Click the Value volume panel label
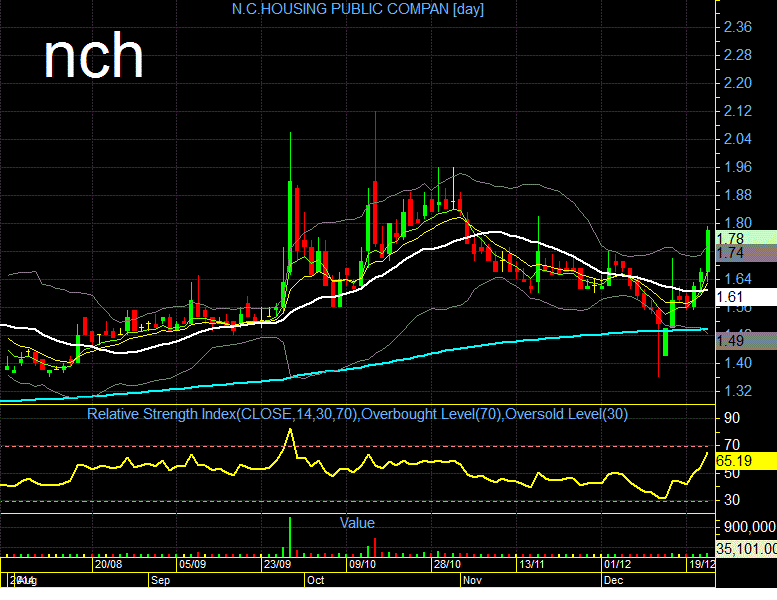 [x=357, y=523]
